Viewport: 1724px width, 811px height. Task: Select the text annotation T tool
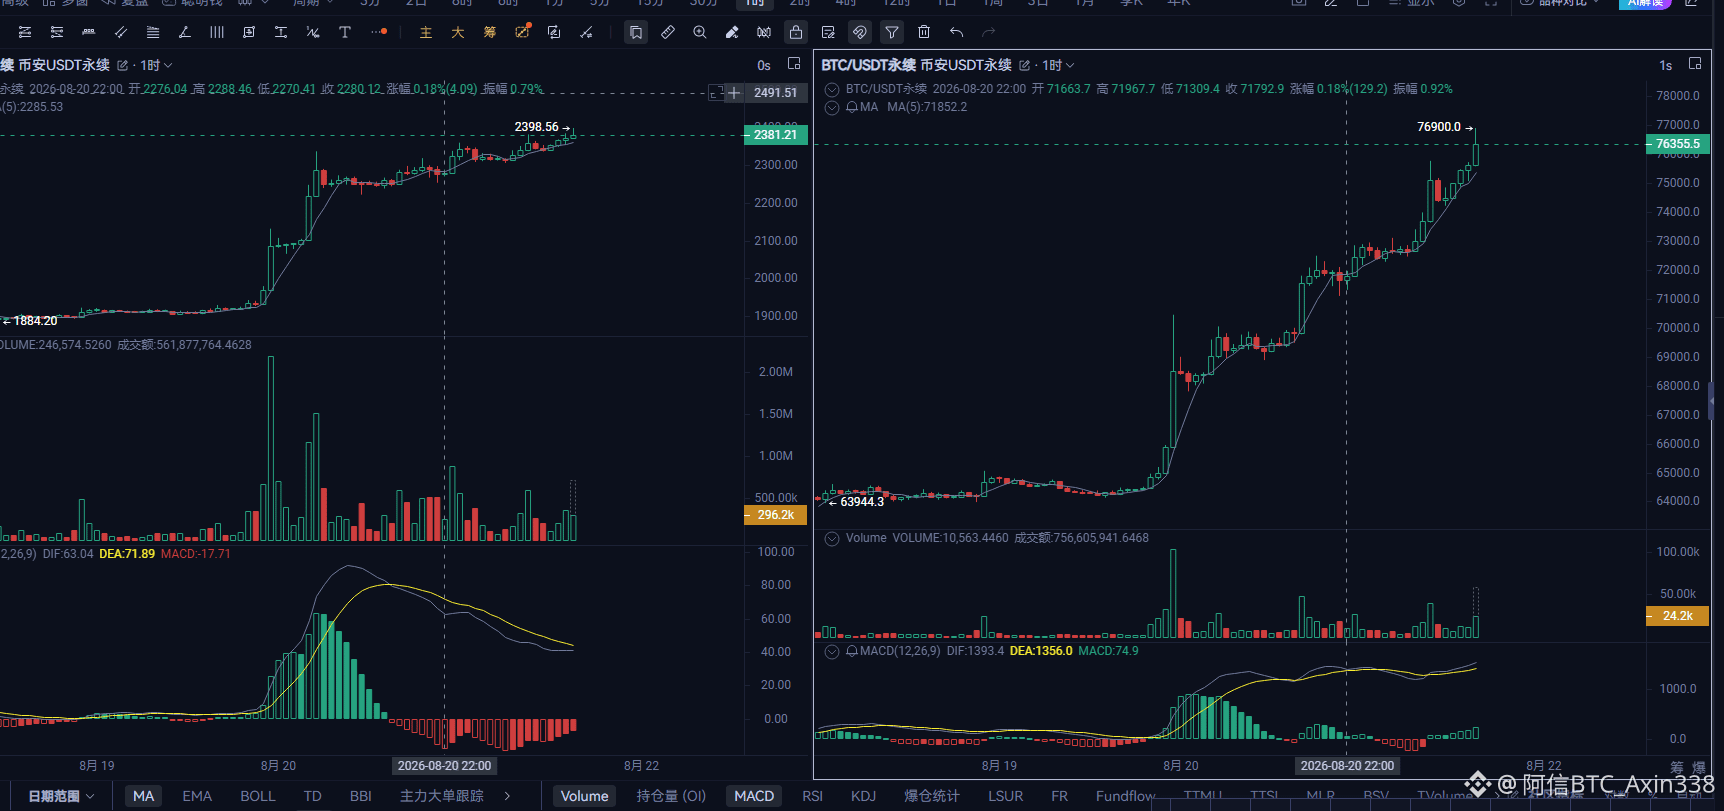point(344,32)
